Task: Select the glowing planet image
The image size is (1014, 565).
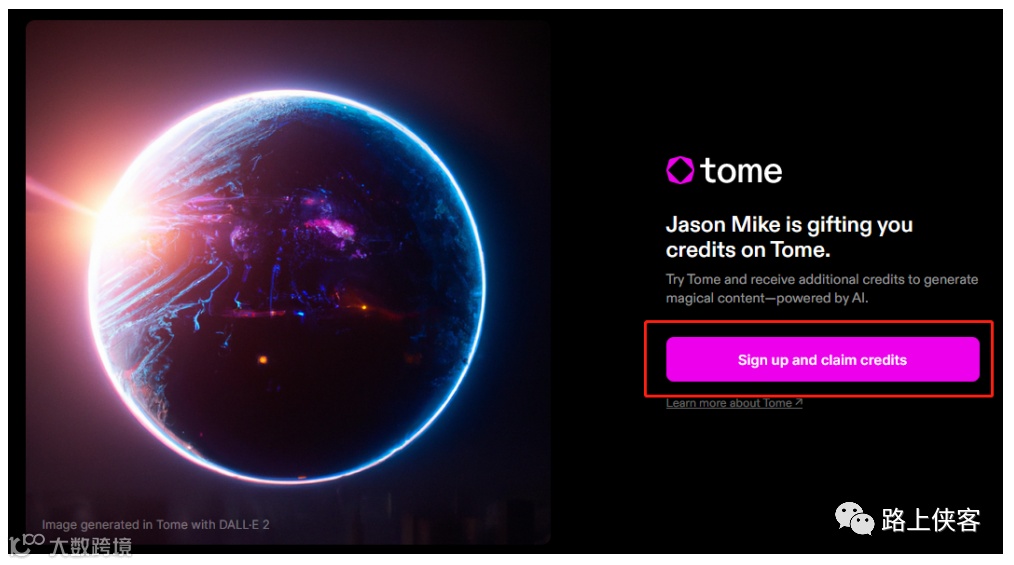Action: coord(288,282)
